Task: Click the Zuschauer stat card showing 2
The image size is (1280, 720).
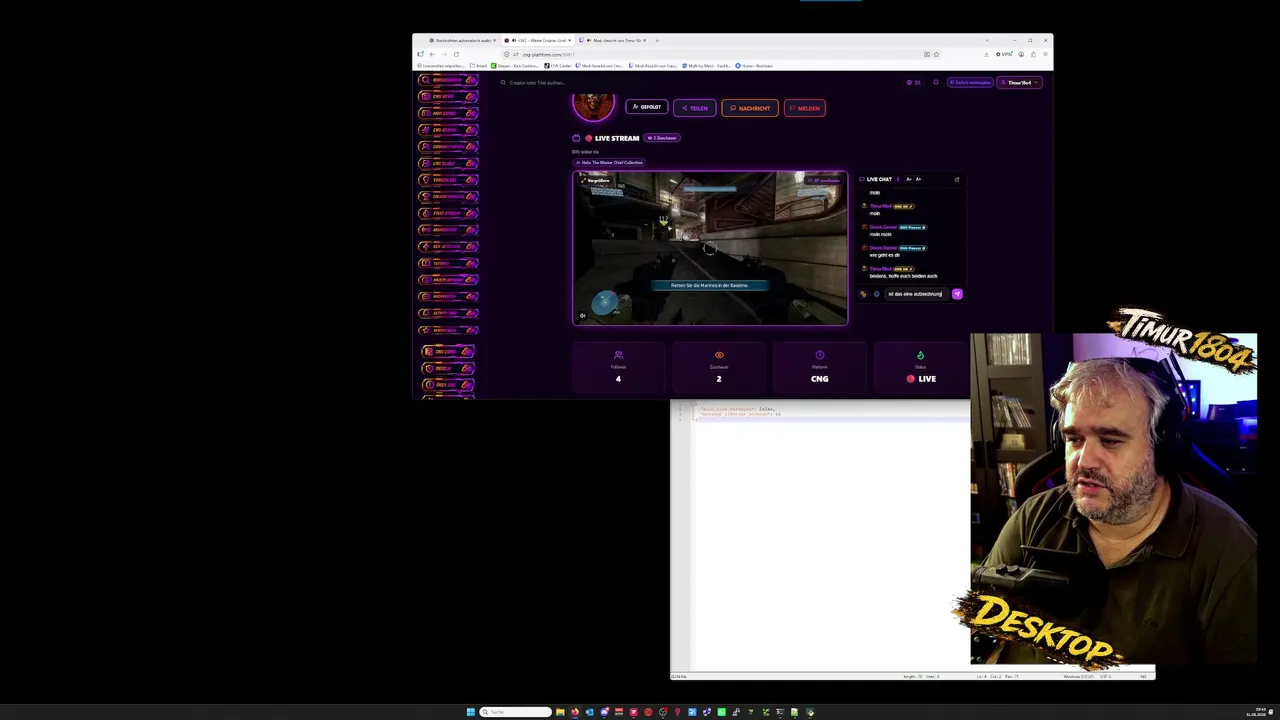Action: [719, 366]
